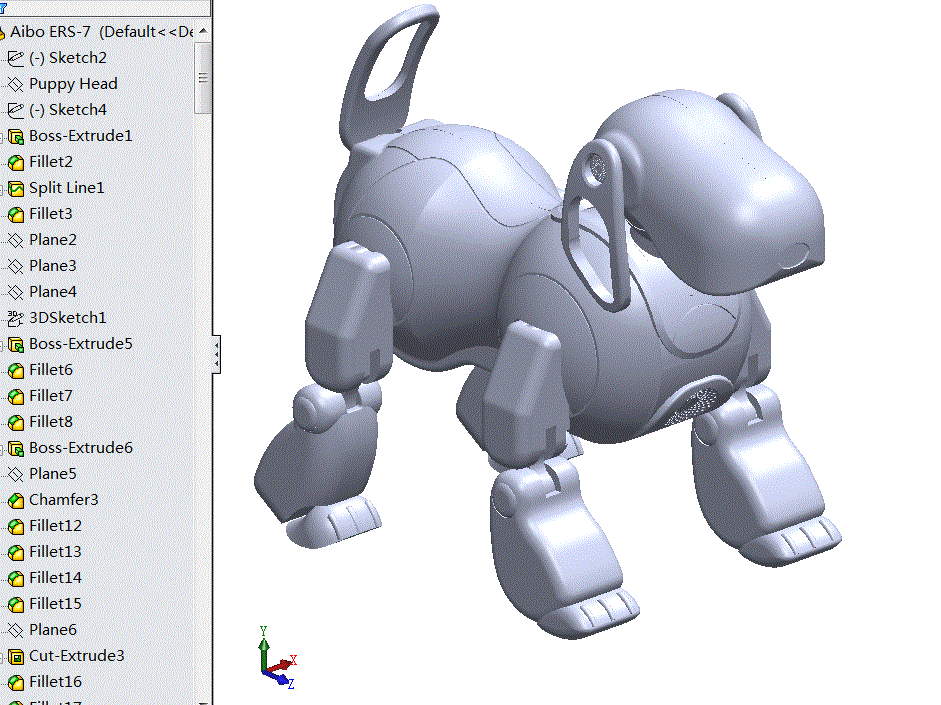Click the Fillet3 feature icon
941x705 pixels.
click(x=16, y=214)
